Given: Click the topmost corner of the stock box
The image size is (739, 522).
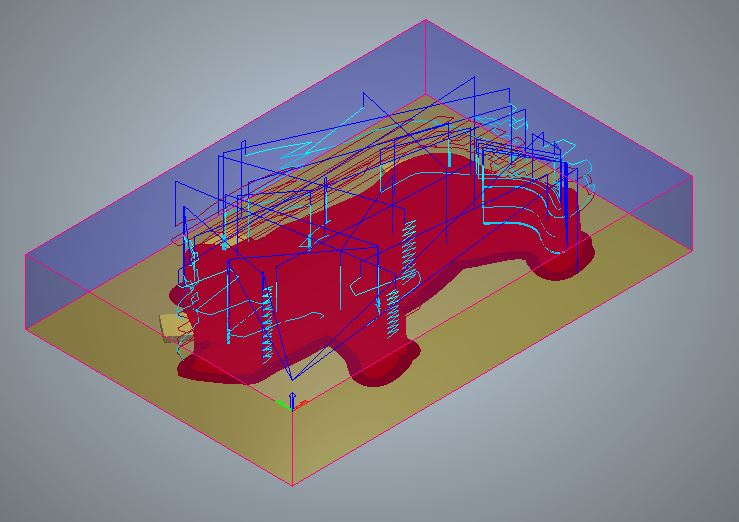Looking at the screenshot, I should pyautogui.click(x=425, y=20).
